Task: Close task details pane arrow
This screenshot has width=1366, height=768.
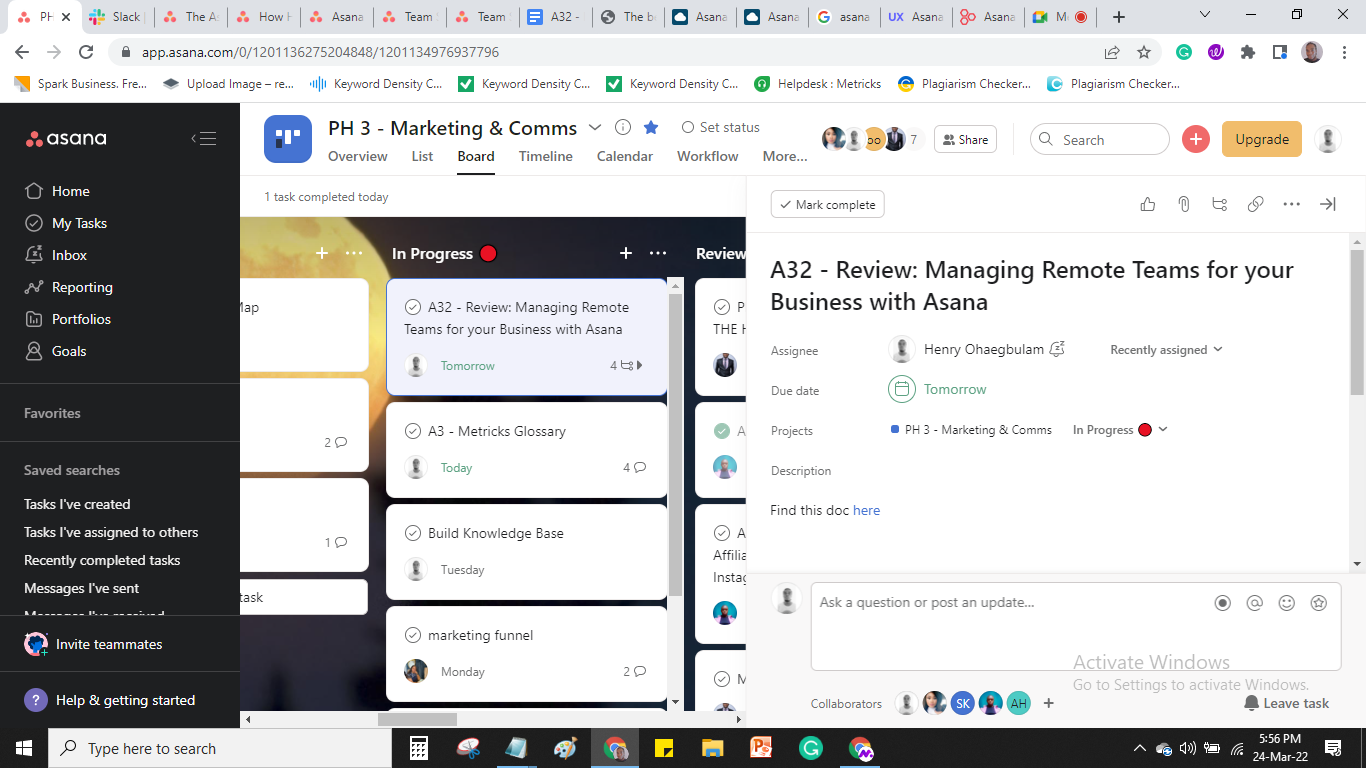Action: coord(1328,204)
